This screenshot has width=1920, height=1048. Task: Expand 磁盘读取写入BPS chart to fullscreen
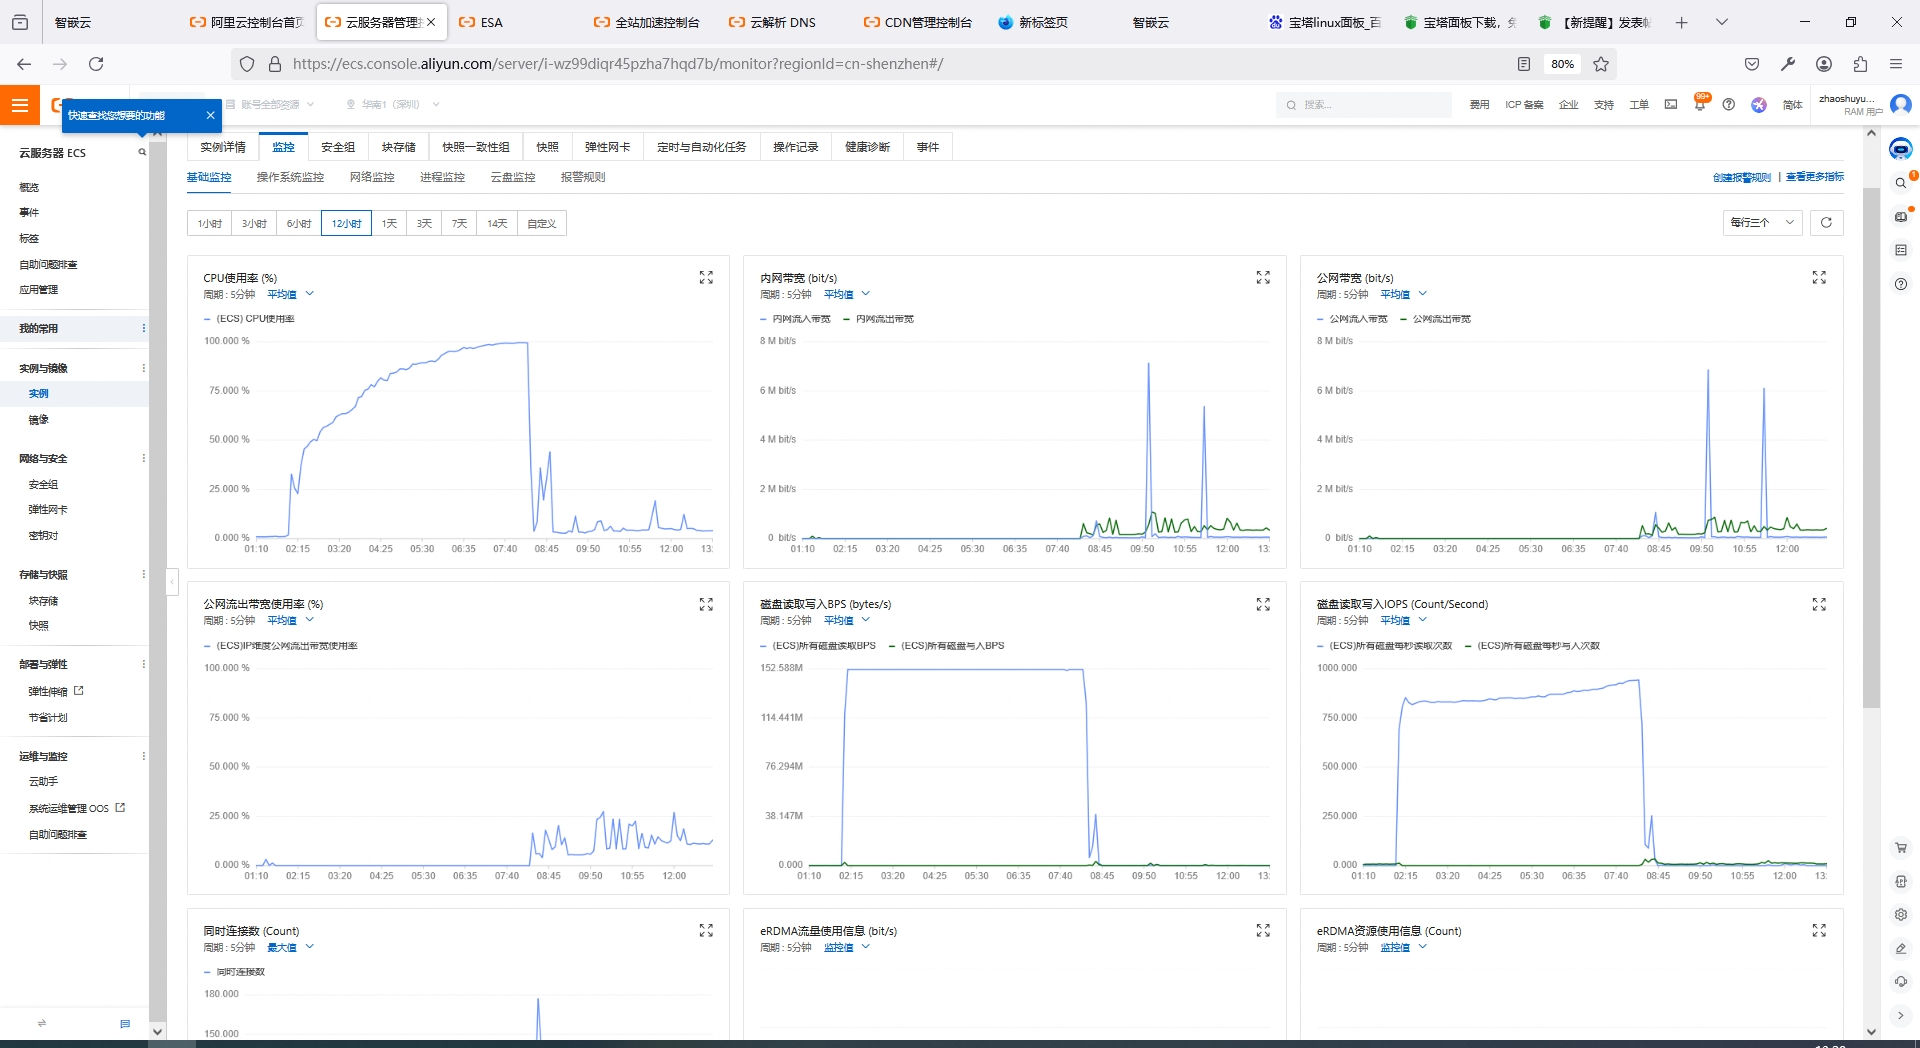[1263, 605]
